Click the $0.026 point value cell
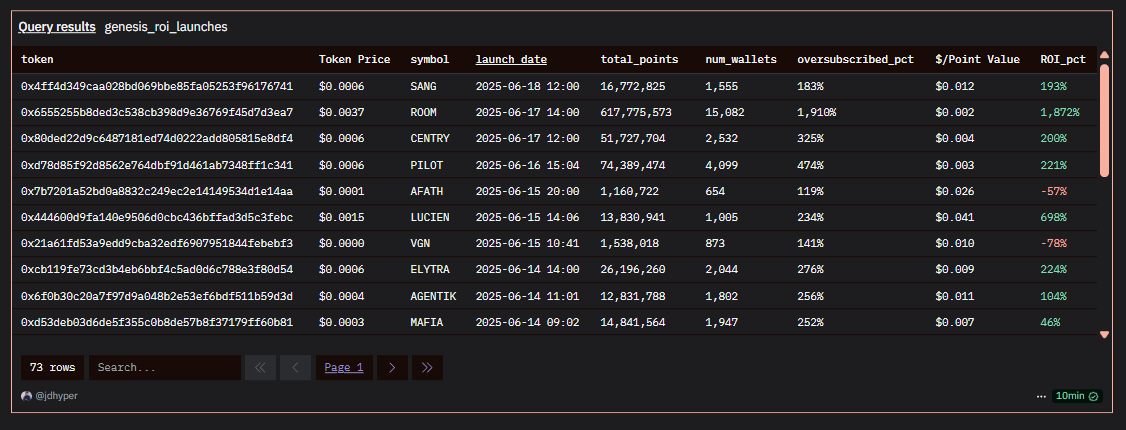1126x430 pixels. (x=954, y=192)
